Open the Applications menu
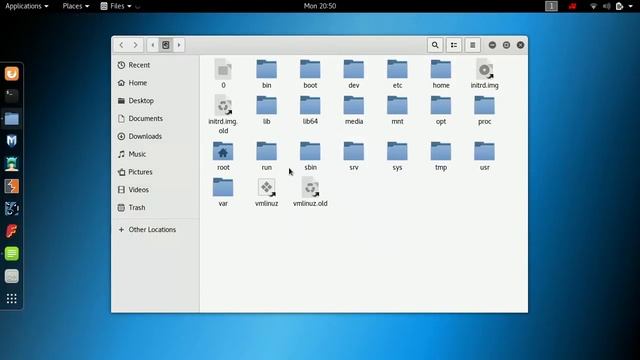 27,6
